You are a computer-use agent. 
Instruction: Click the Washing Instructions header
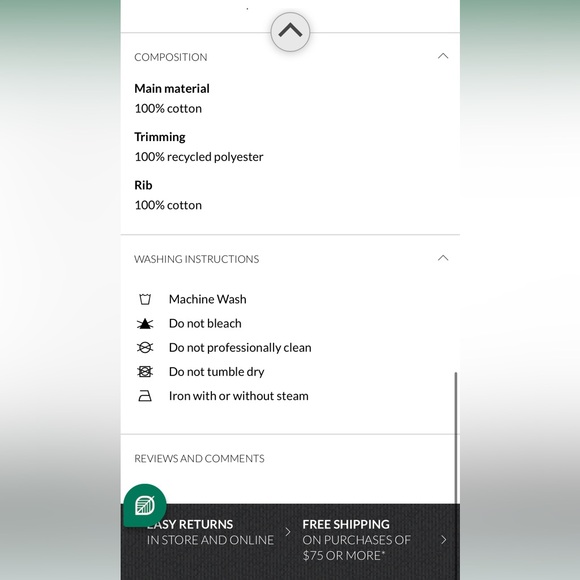pyautogui.click(x=290, y=259)
